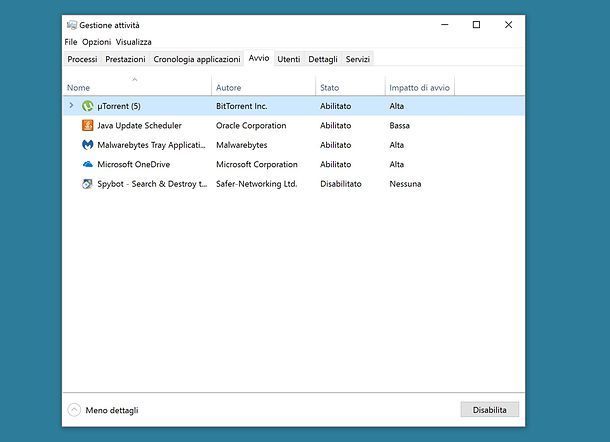Click Alta impact in µTorrent row
This screenshot has width=610, height=442.
tap(396, 106)
